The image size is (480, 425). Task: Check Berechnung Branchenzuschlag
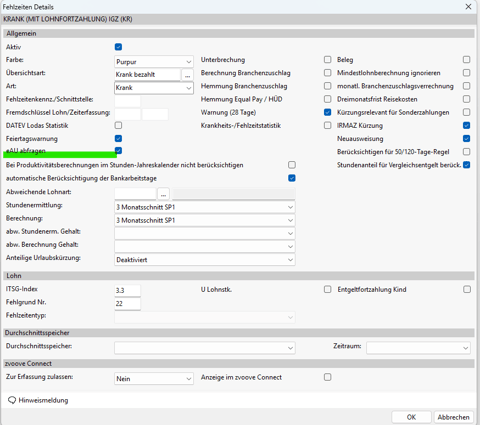click(x=328, y=73)
